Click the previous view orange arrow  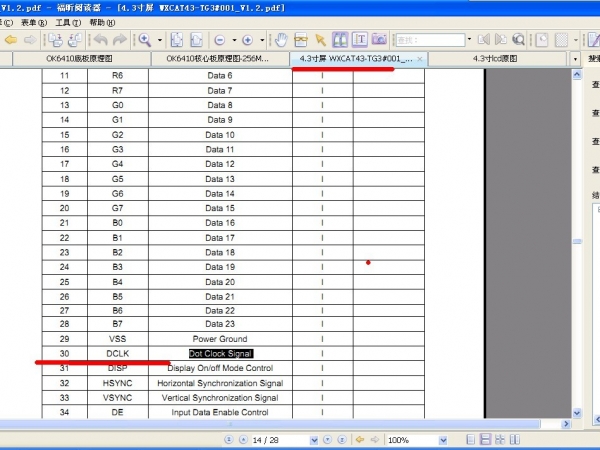[x=359, y=440]
